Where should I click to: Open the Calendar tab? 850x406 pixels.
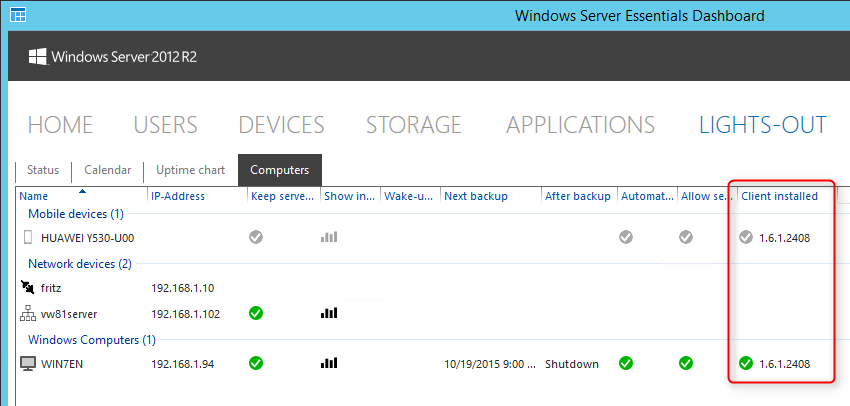point(107,170)
